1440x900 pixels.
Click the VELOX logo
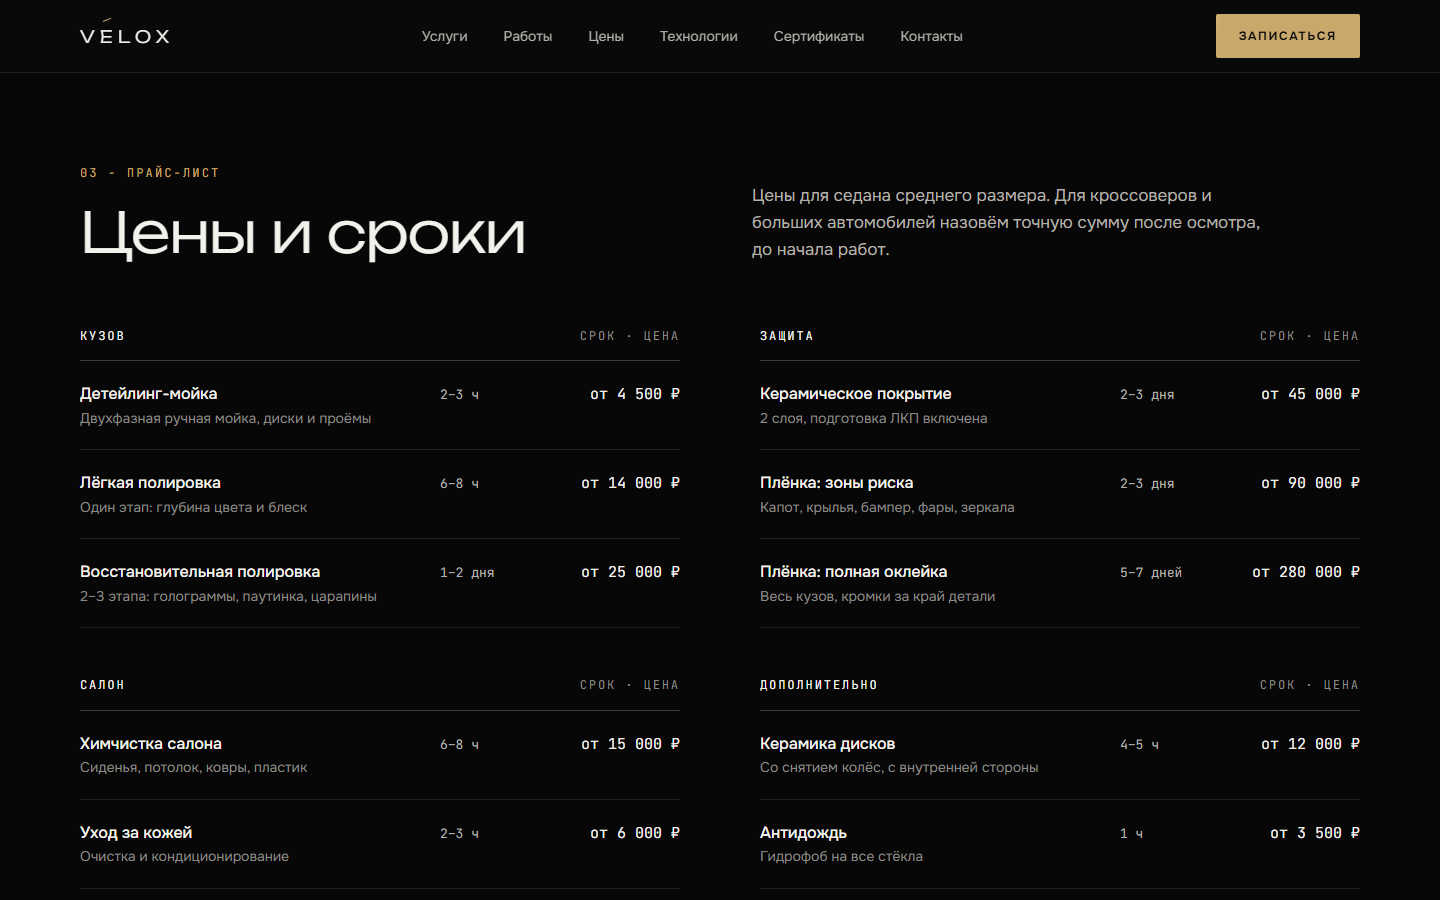[x=125, y=33]
